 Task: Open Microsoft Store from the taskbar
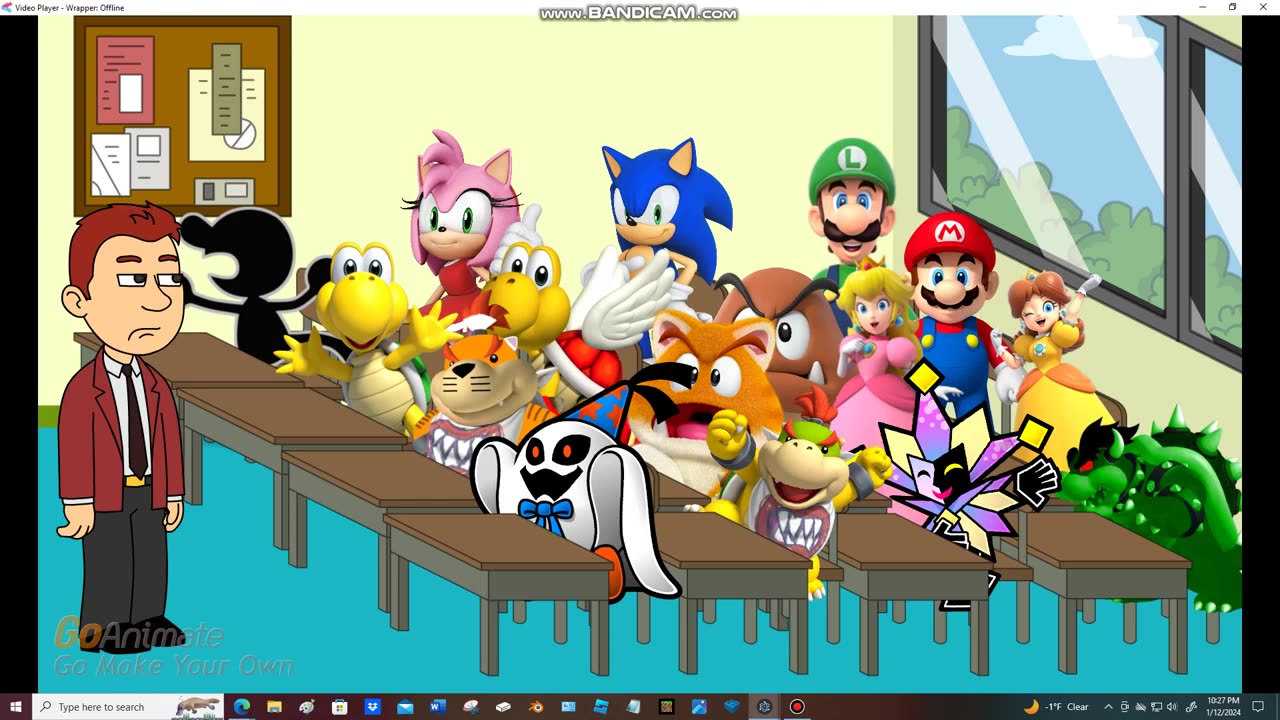point(339,707)
